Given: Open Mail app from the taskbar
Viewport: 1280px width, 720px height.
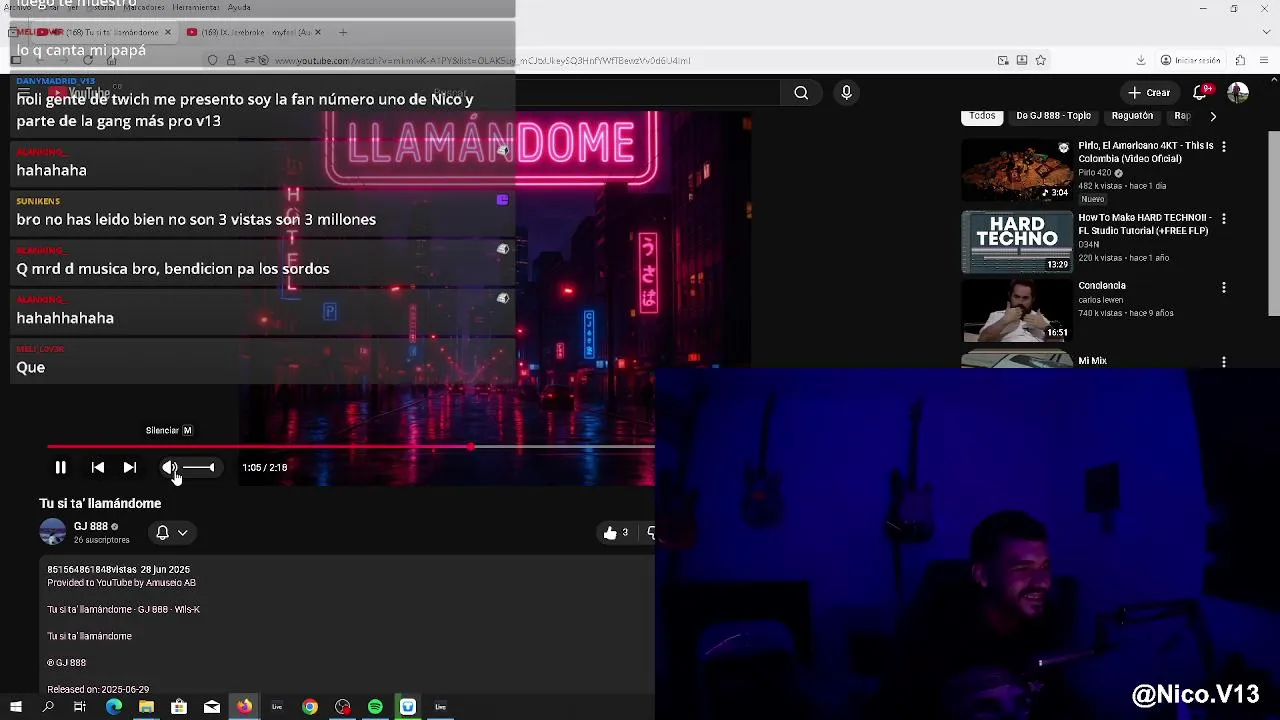Looking at the screenshot, I should (212, 707).
